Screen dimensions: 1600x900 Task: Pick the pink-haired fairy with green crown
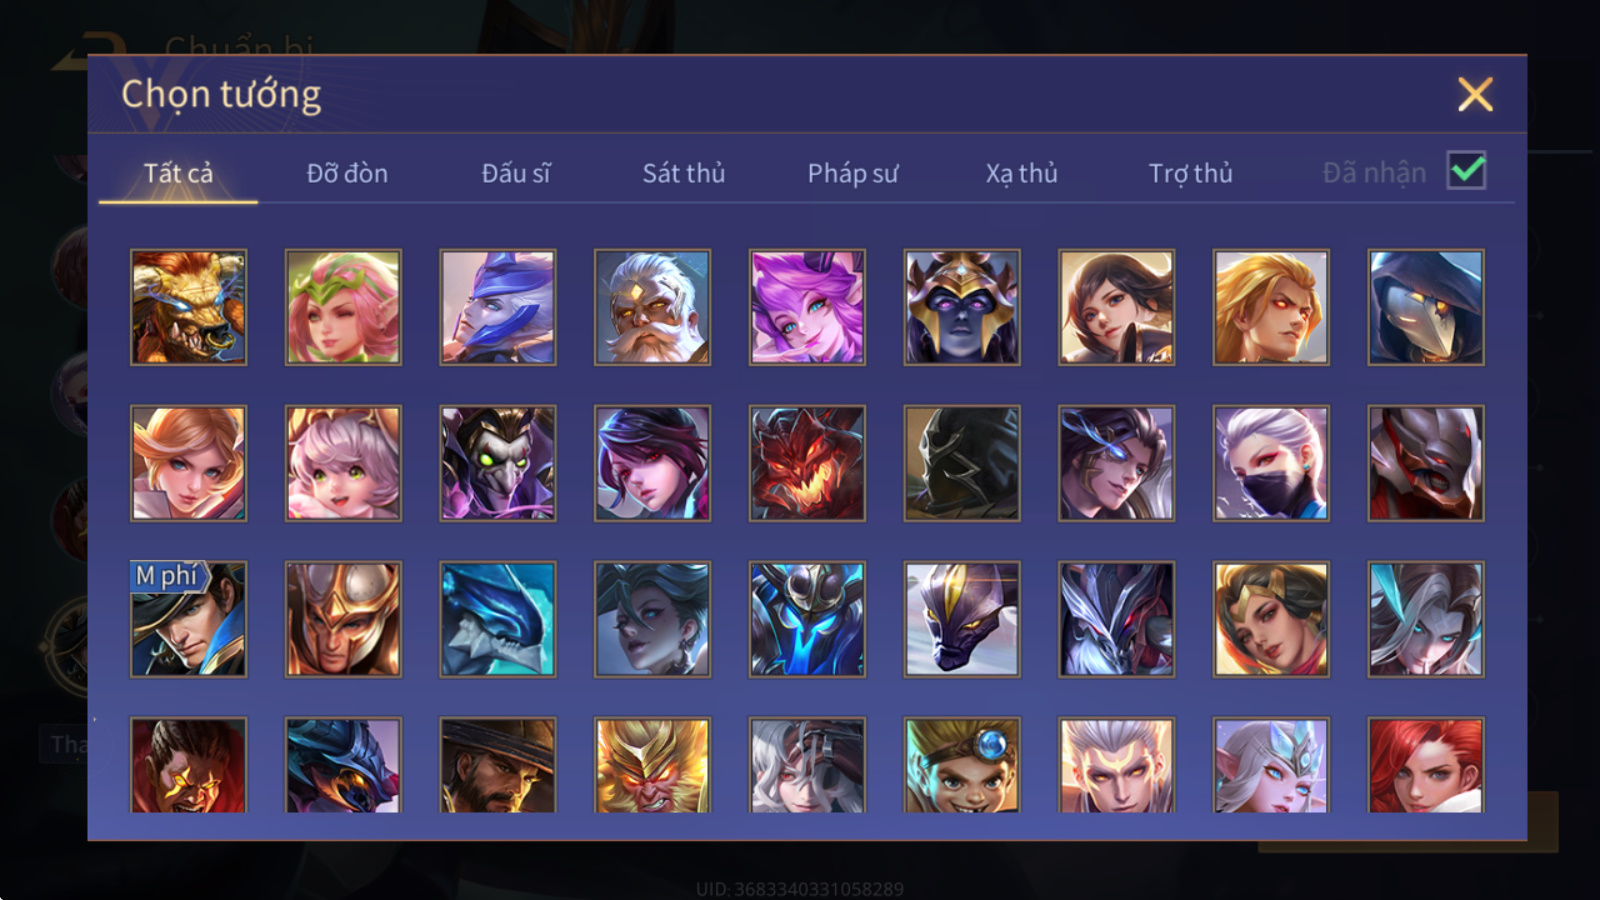point(343,307)
